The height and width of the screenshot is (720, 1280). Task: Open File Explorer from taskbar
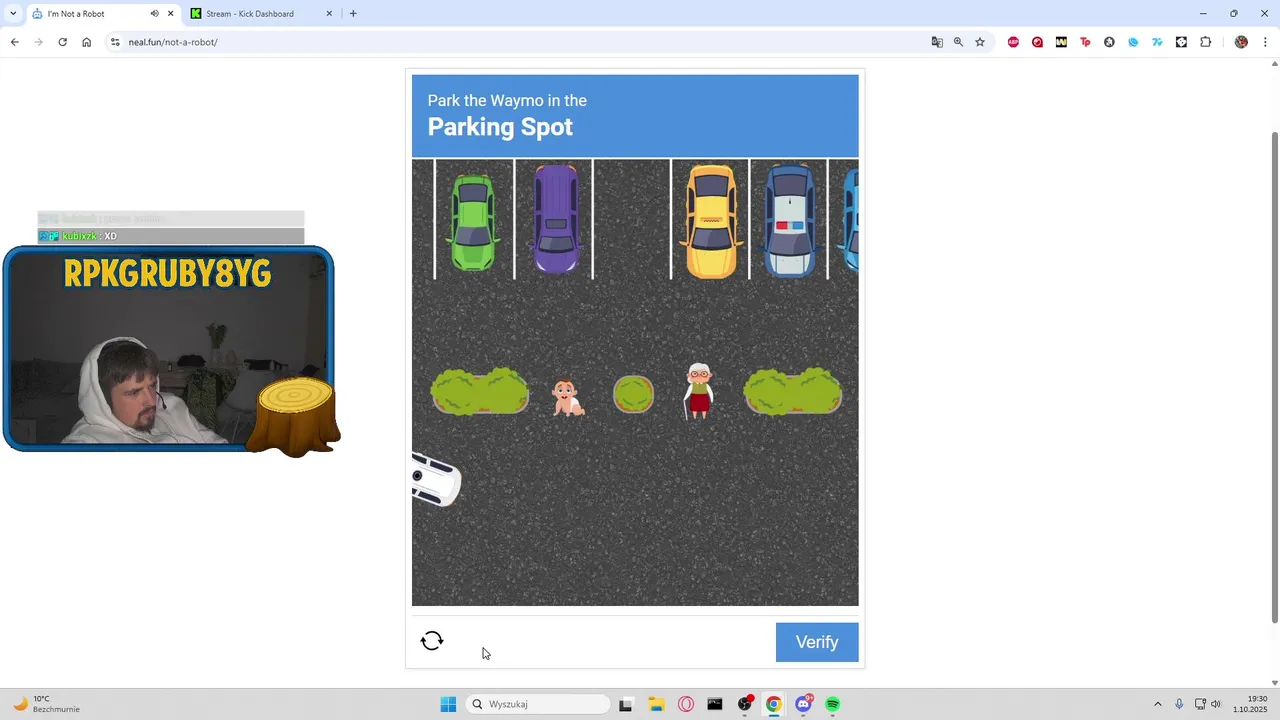click(x=656, y=704)
